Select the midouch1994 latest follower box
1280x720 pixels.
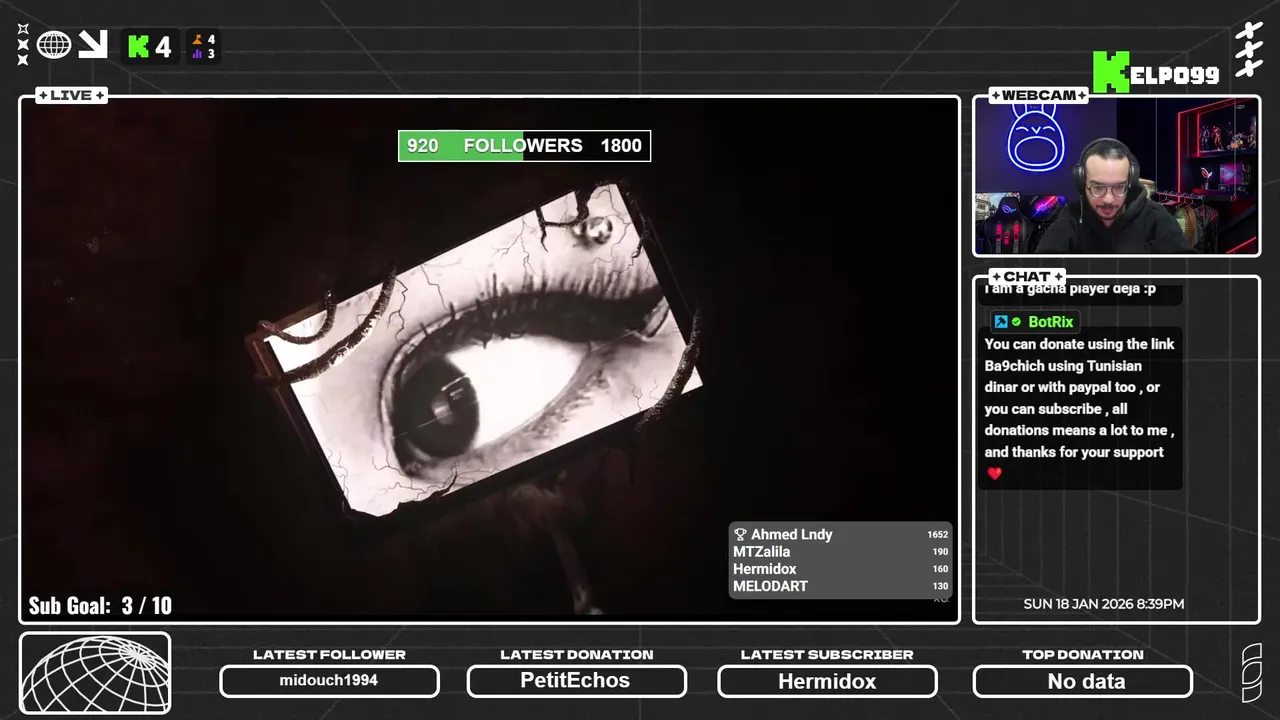[x=329, y=681]
